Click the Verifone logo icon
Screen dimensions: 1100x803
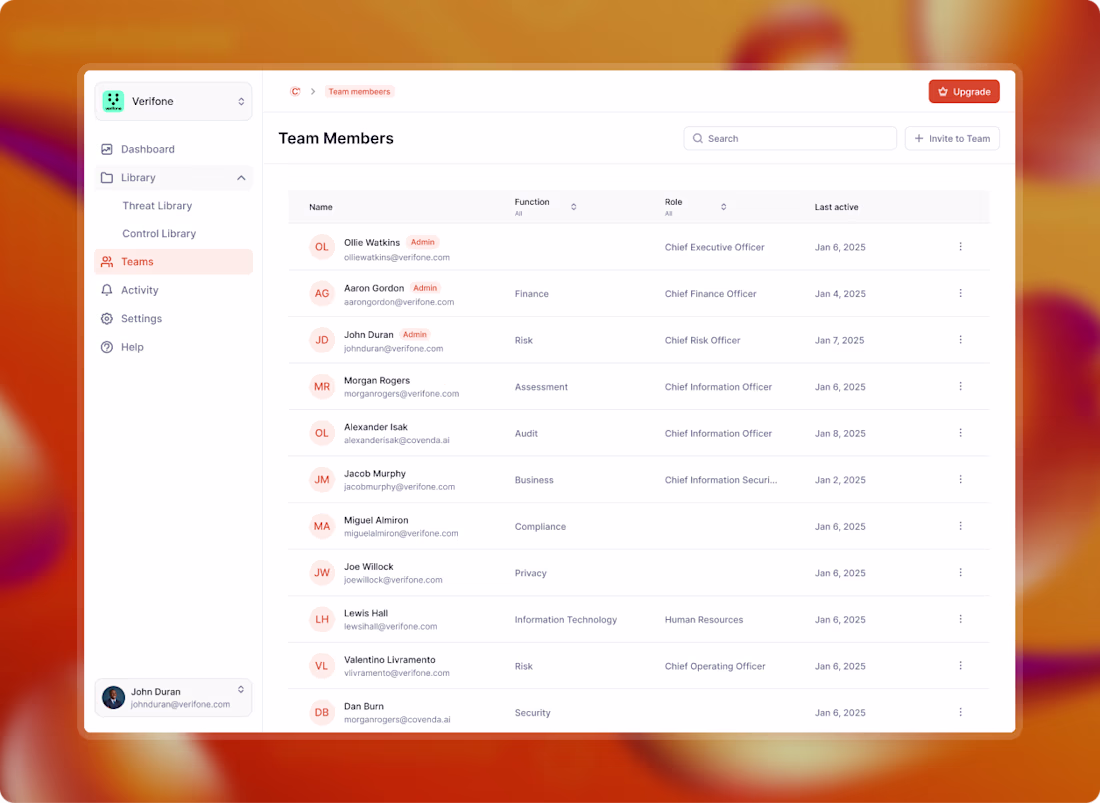click(113, 101)
